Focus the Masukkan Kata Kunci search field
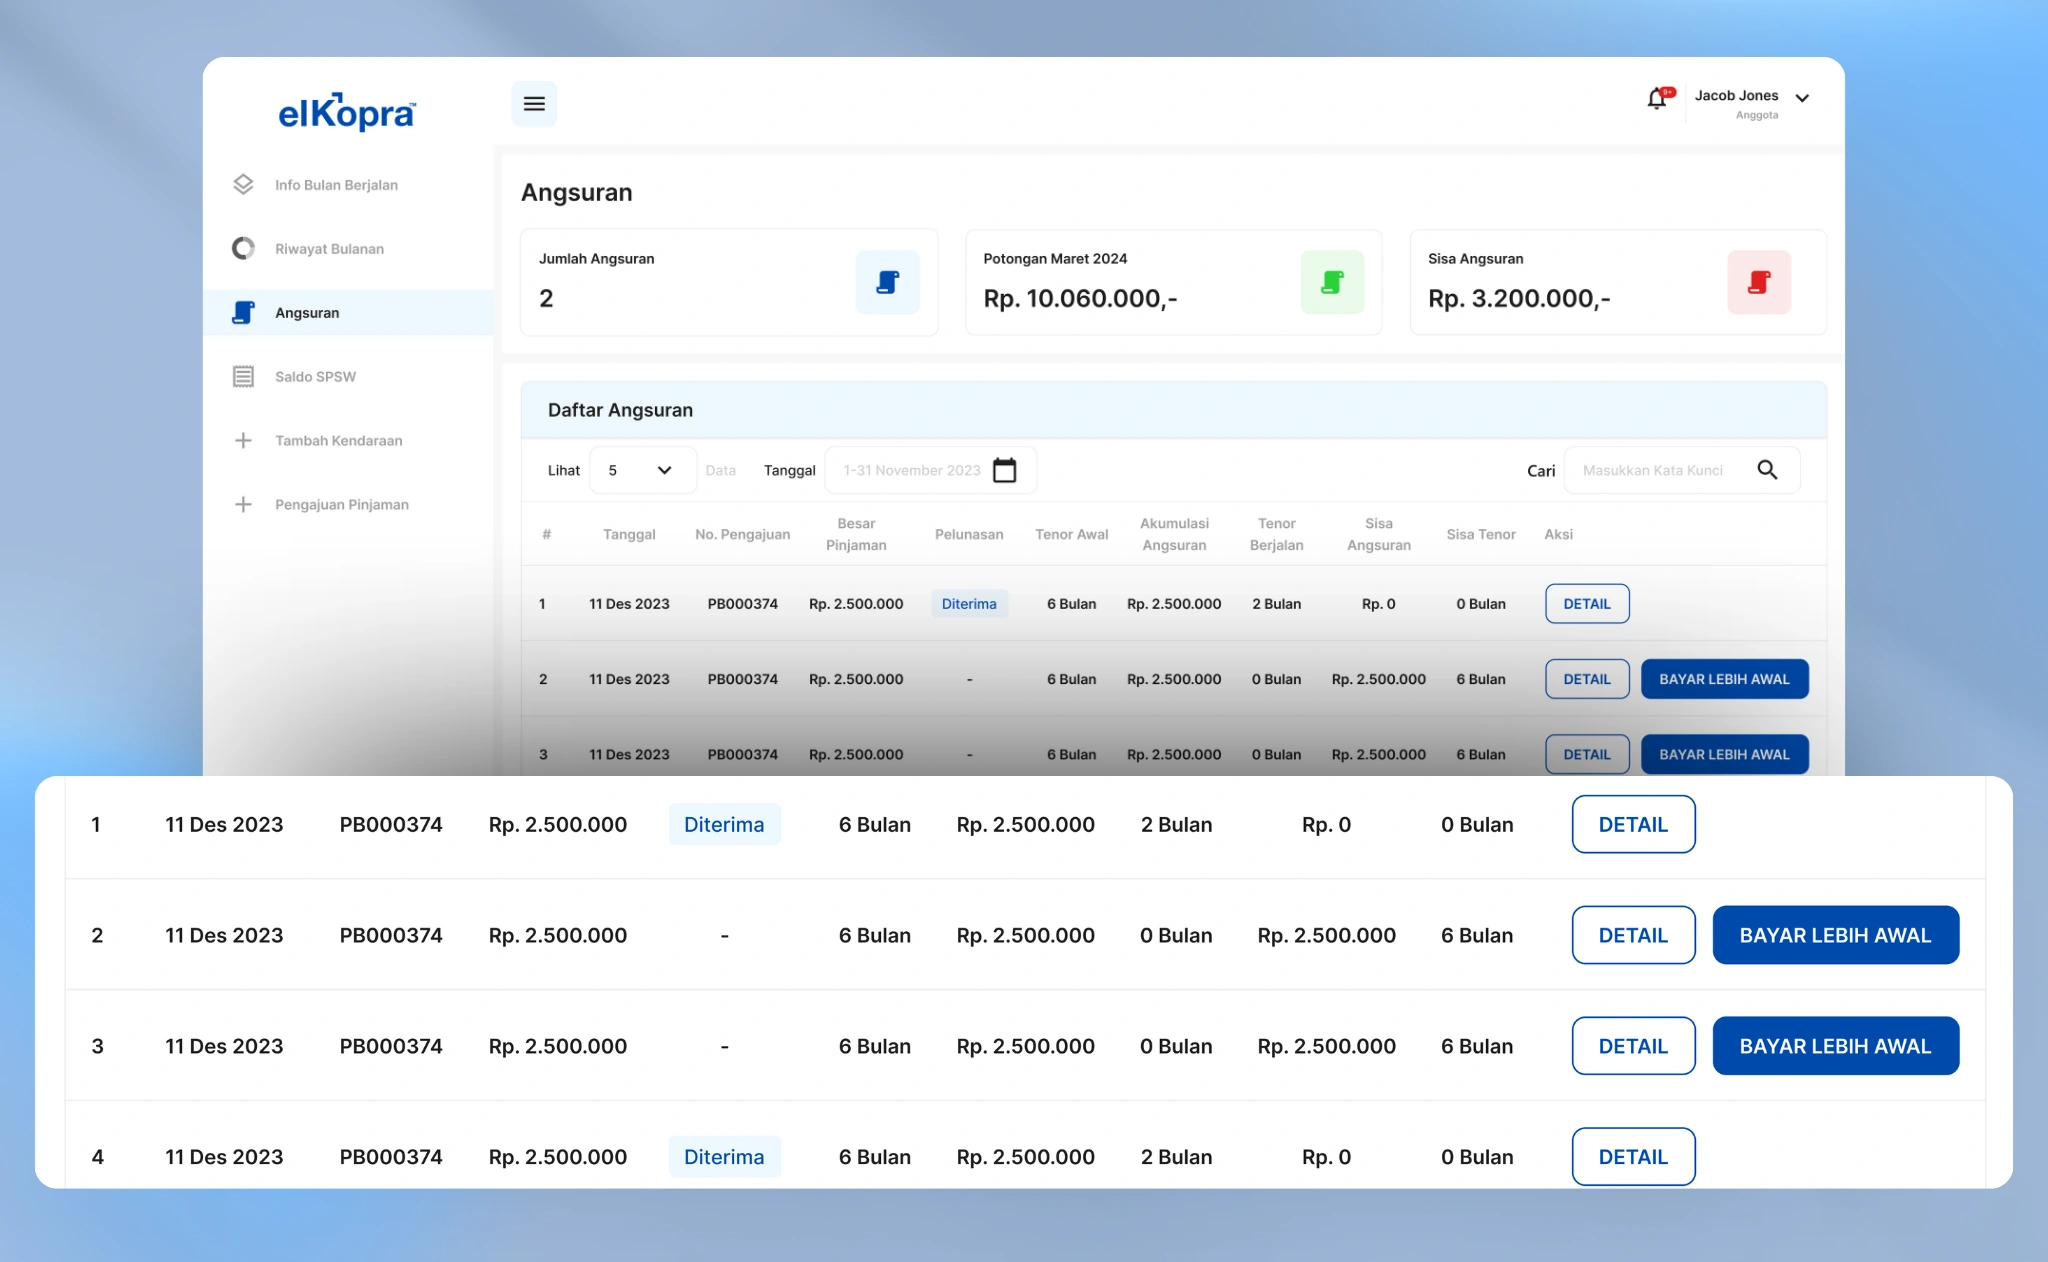This screenshot has width=2048, height=1262. (x=1682, y=470)
